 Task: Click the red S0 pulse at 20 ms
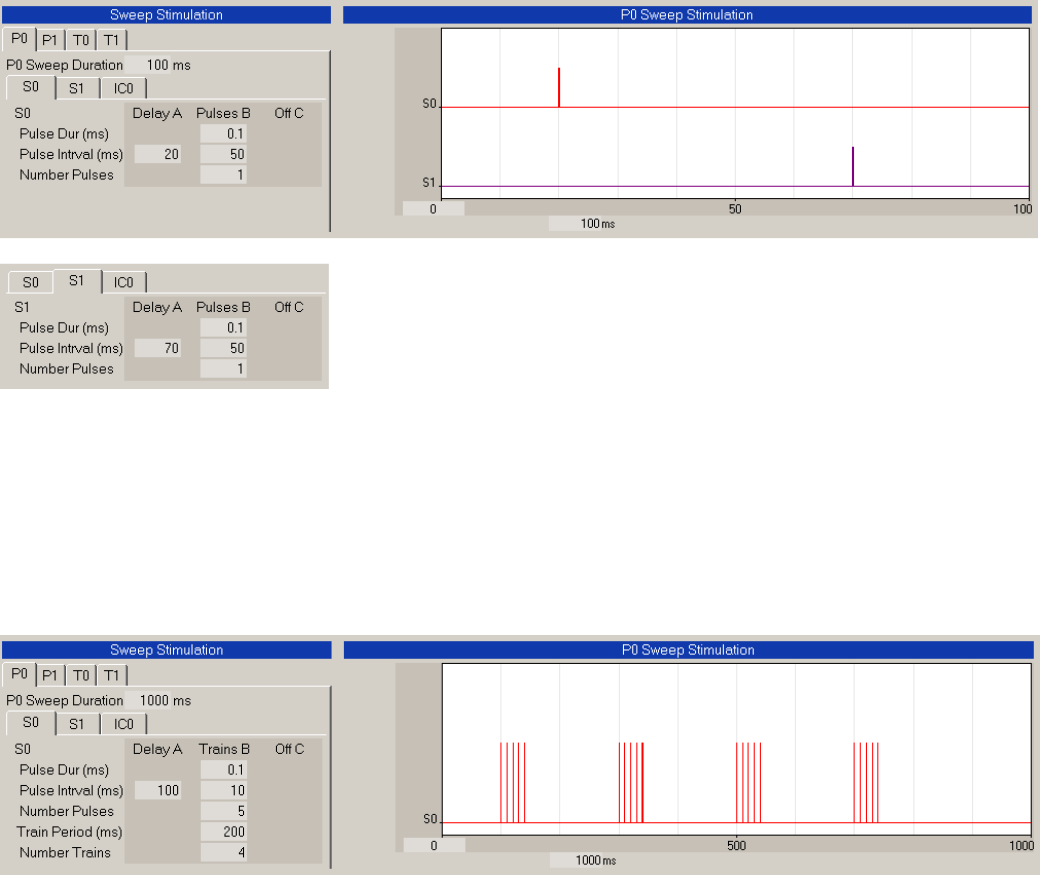click(x=559, y=86)
